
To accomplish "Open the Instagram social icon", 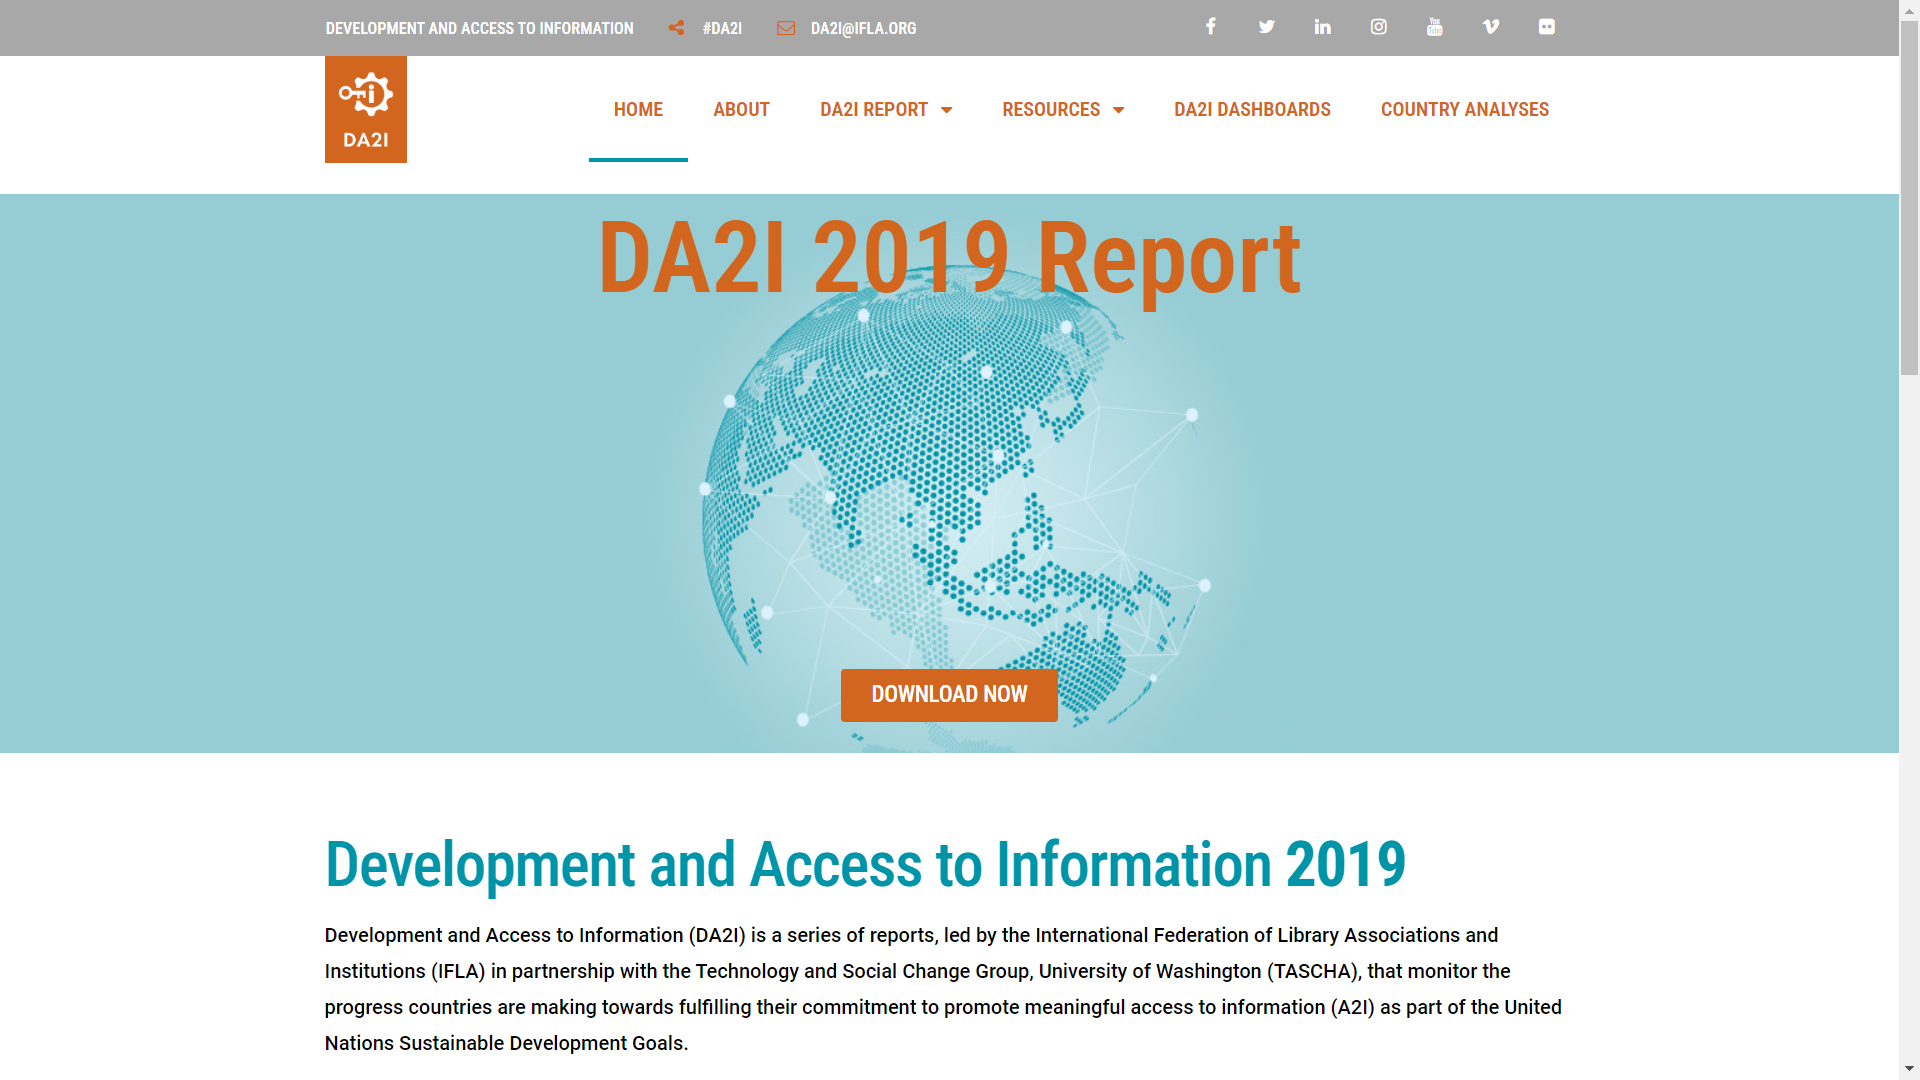I will [x=1378, y=27].
